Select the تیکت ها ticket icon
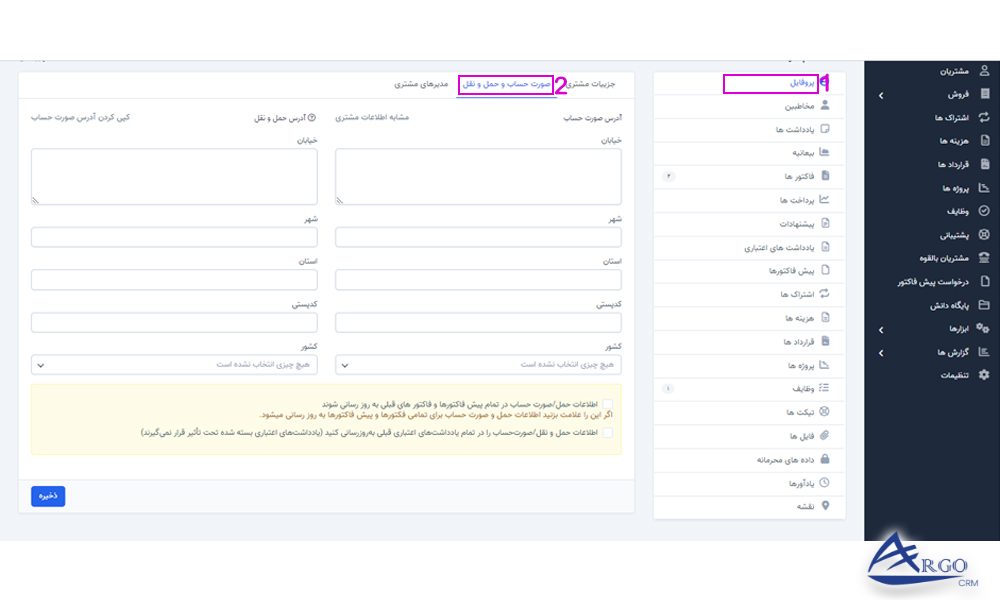This screenshot has width=1000, height=600. pos(827,411)
